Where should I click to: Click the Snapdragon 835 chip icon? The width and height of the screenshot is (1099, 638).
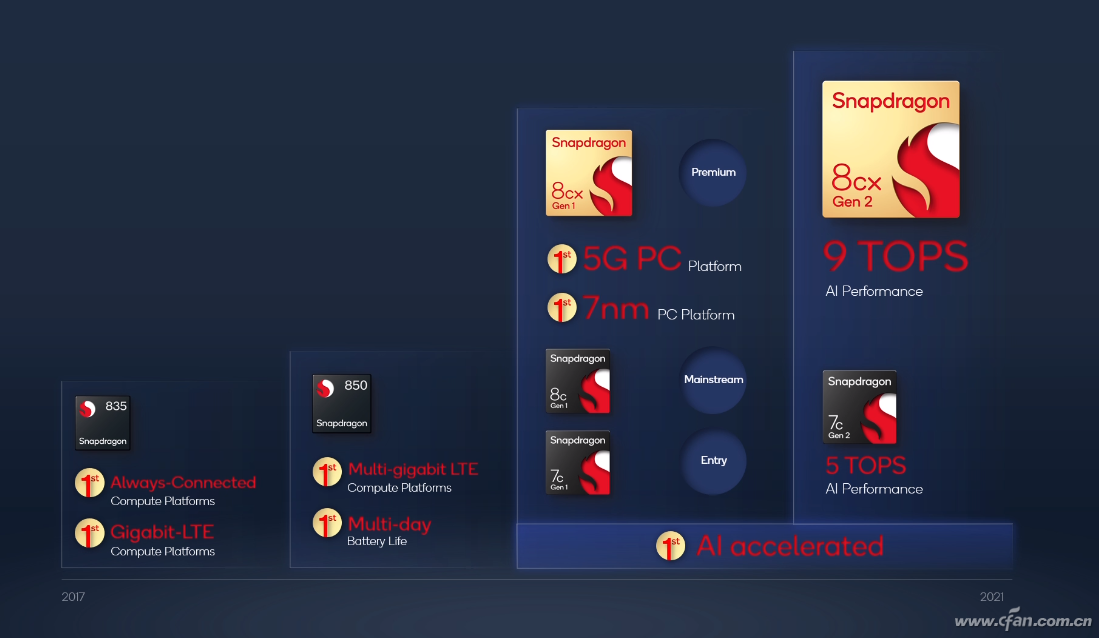pos(102,423)
